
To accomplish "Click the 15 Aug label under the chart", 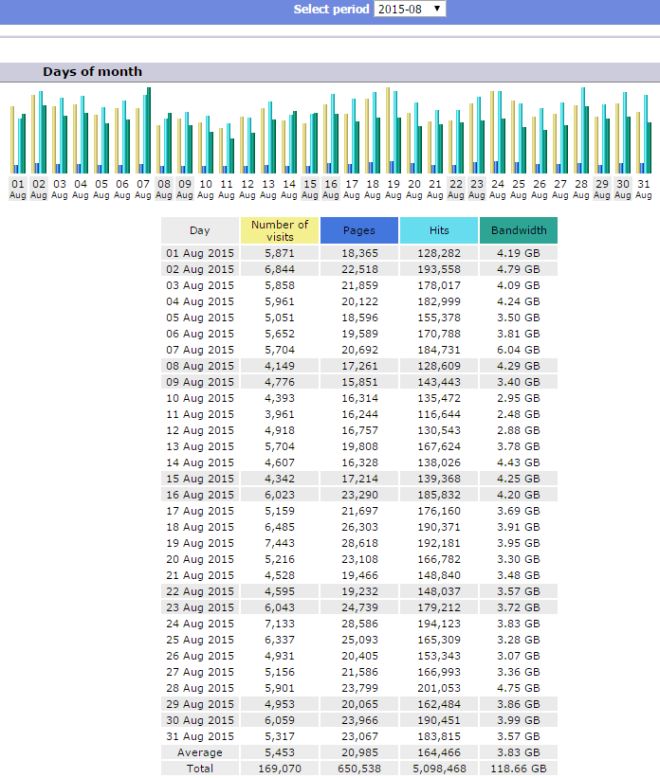I will pos(310,189).
